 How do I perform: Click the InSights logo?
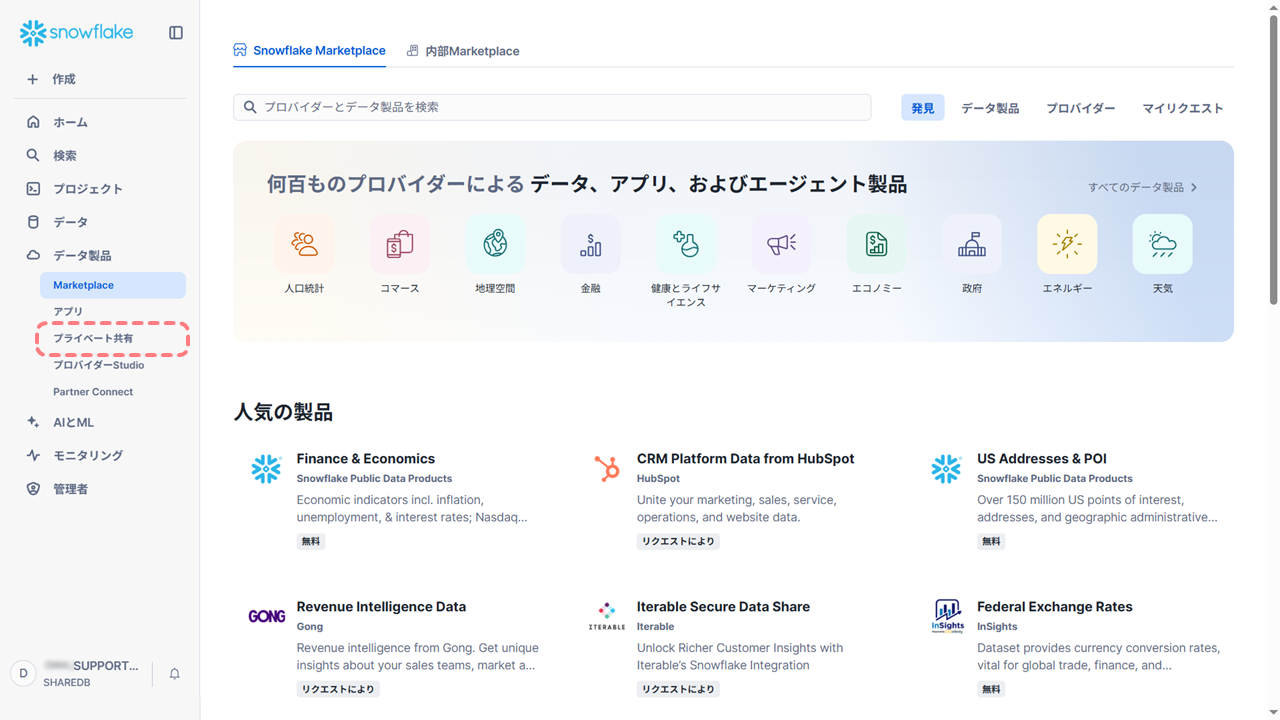coord(947,616)
